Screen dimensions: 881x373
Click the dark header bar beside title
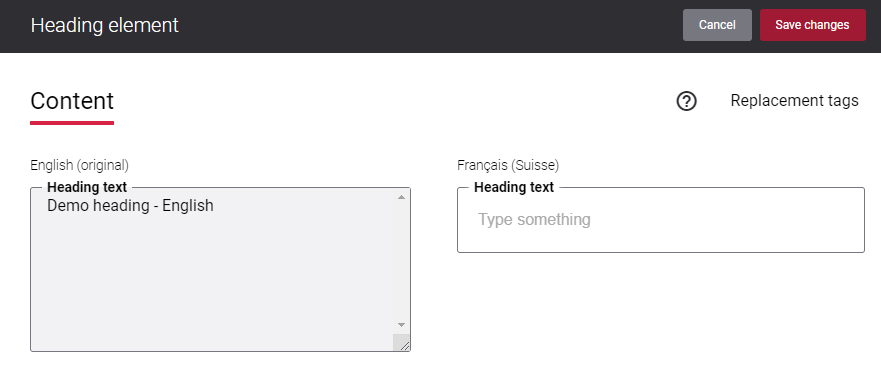coord(427,25)
